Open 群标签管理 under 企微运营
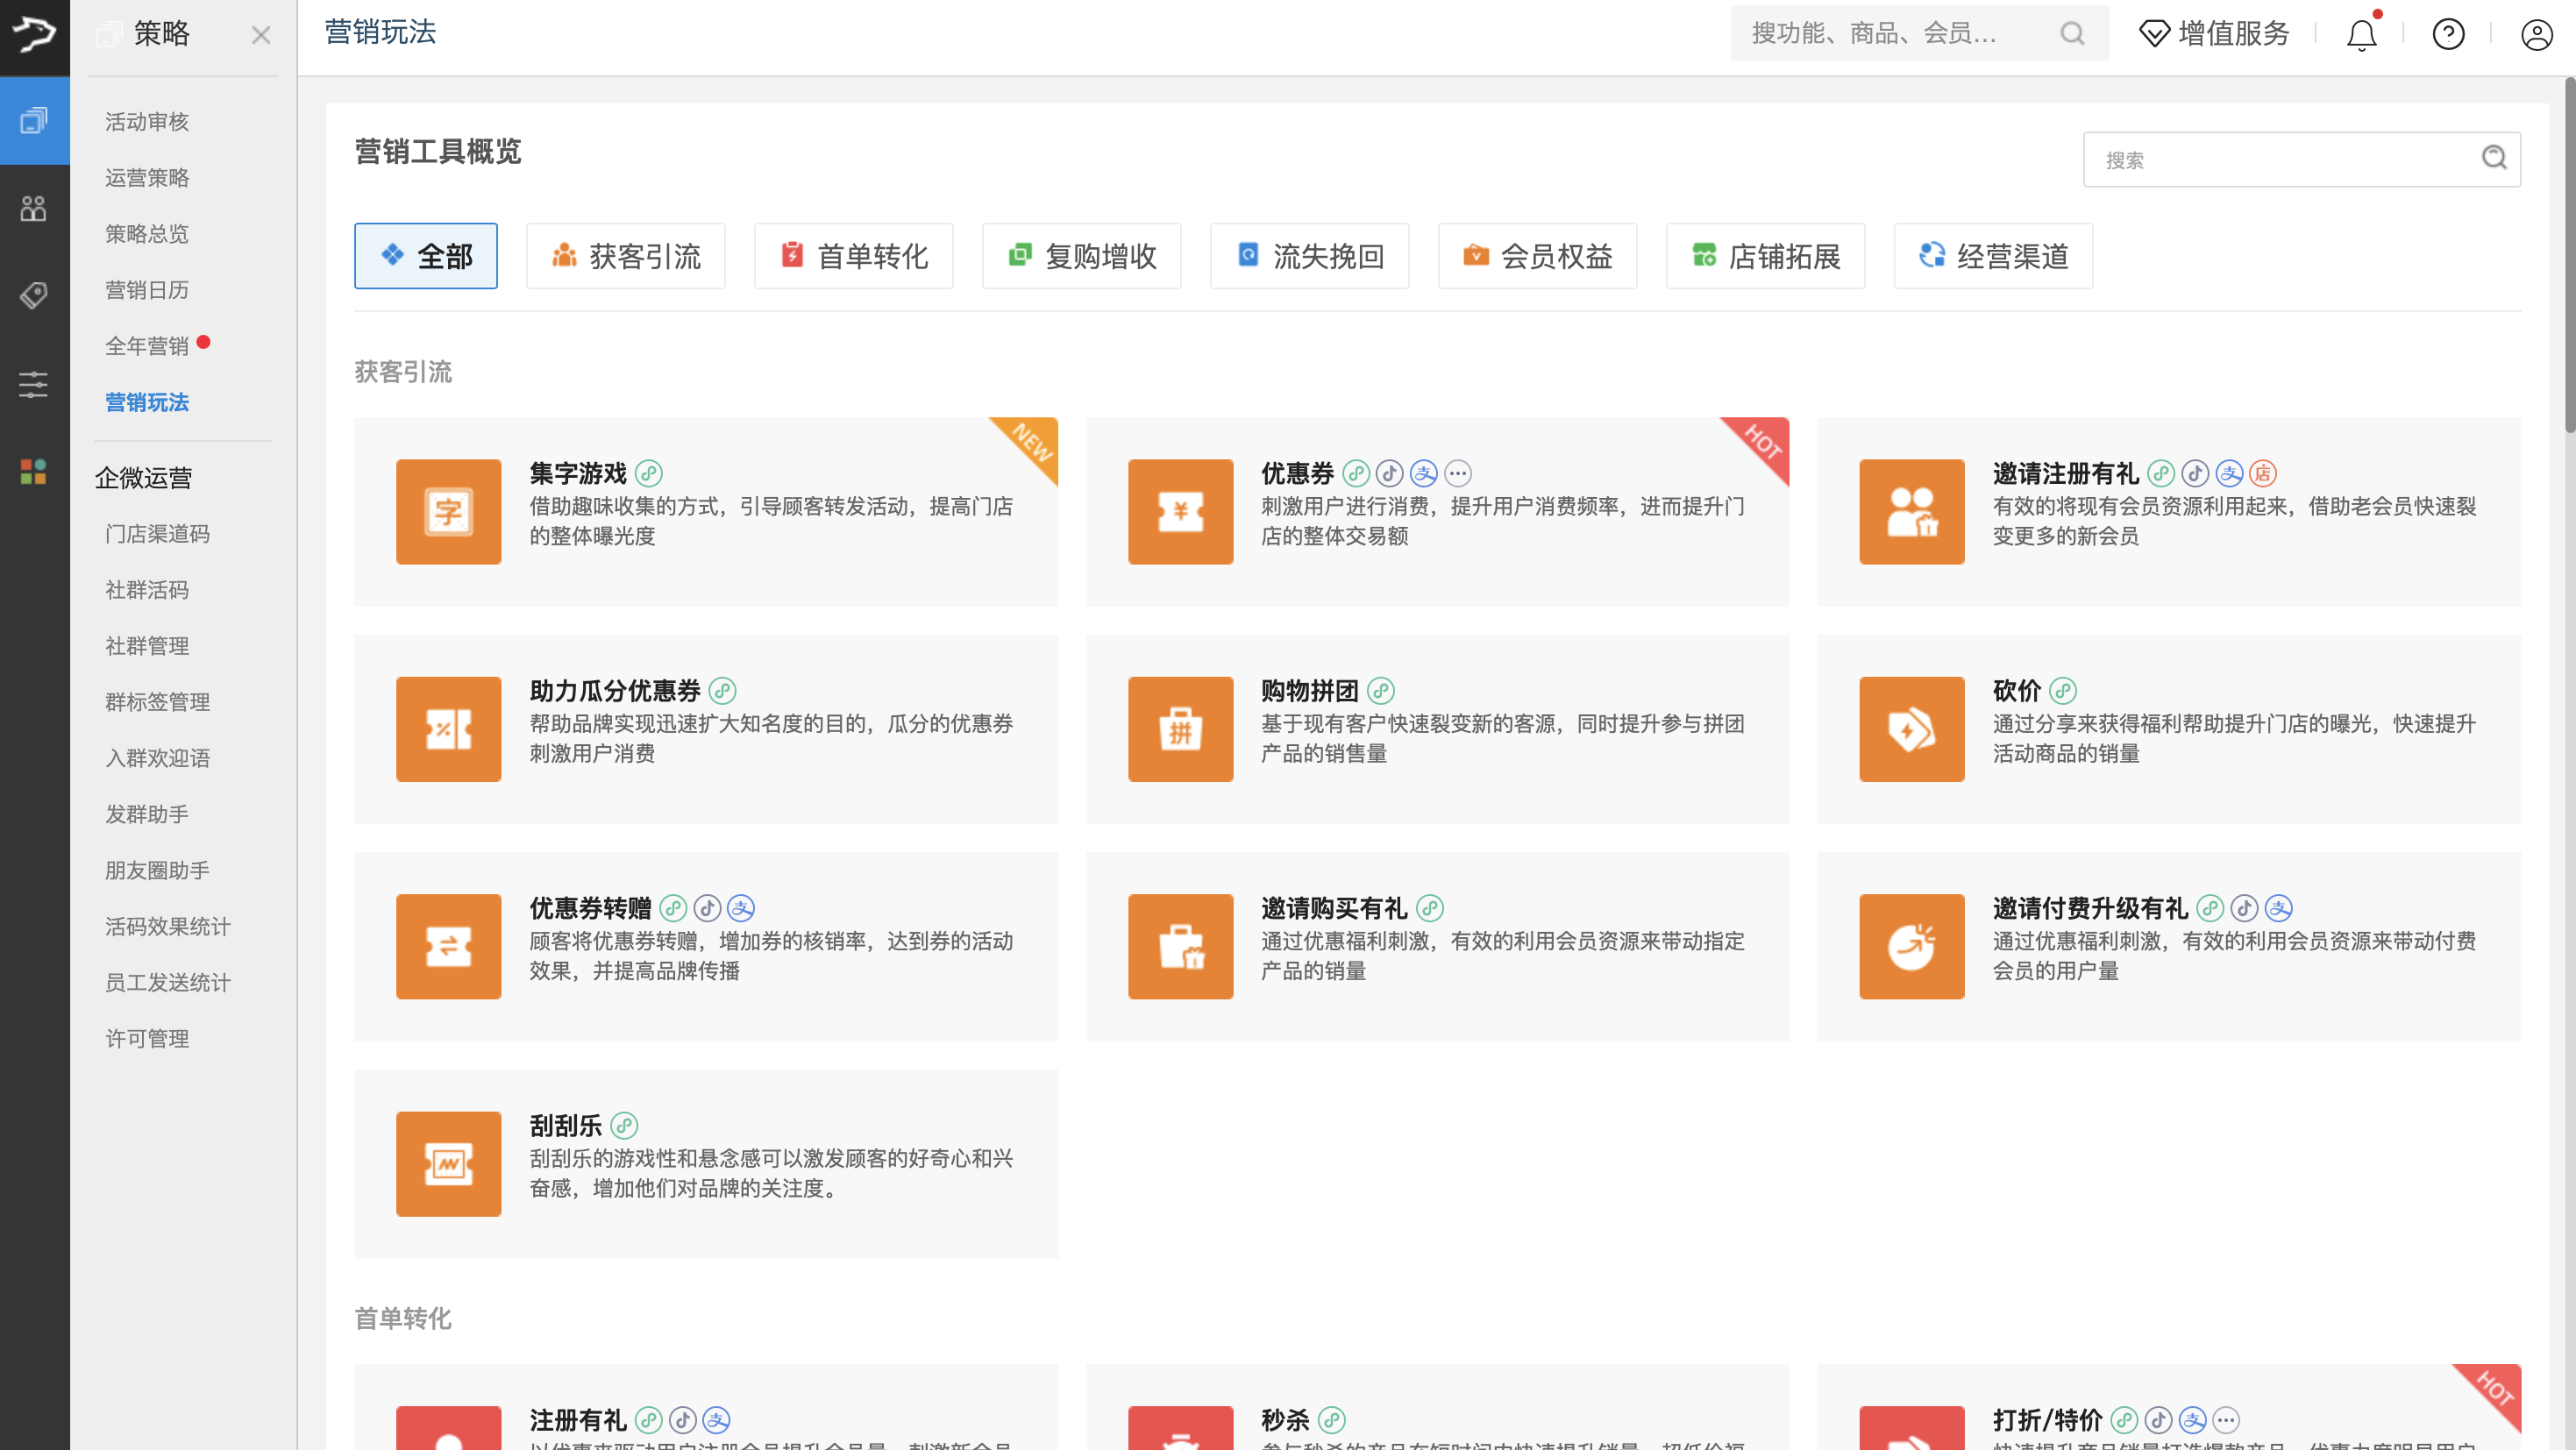 (x=158, y=702)
